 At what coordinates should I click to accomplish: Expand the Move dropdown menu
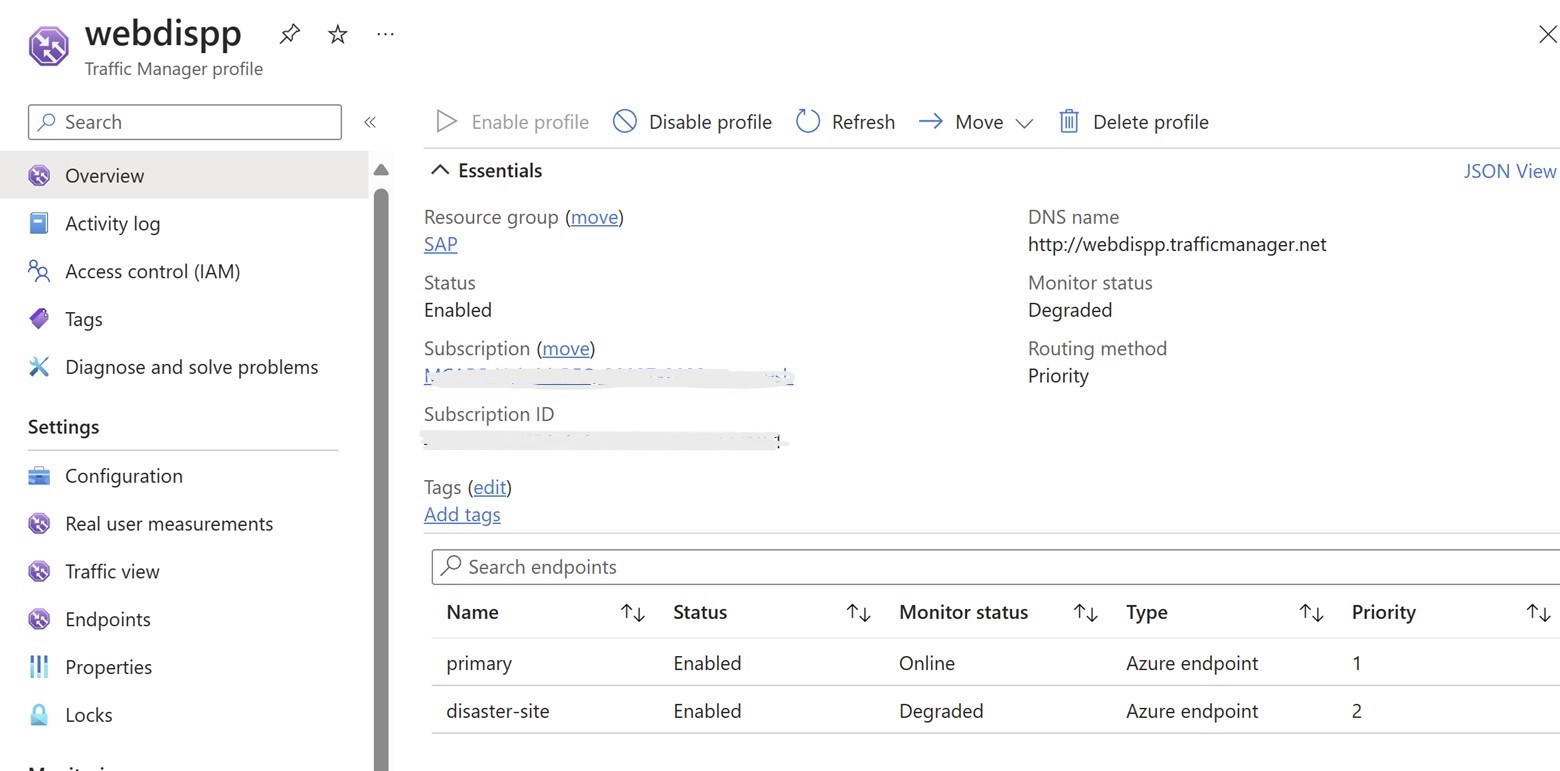click(1024, 123)
